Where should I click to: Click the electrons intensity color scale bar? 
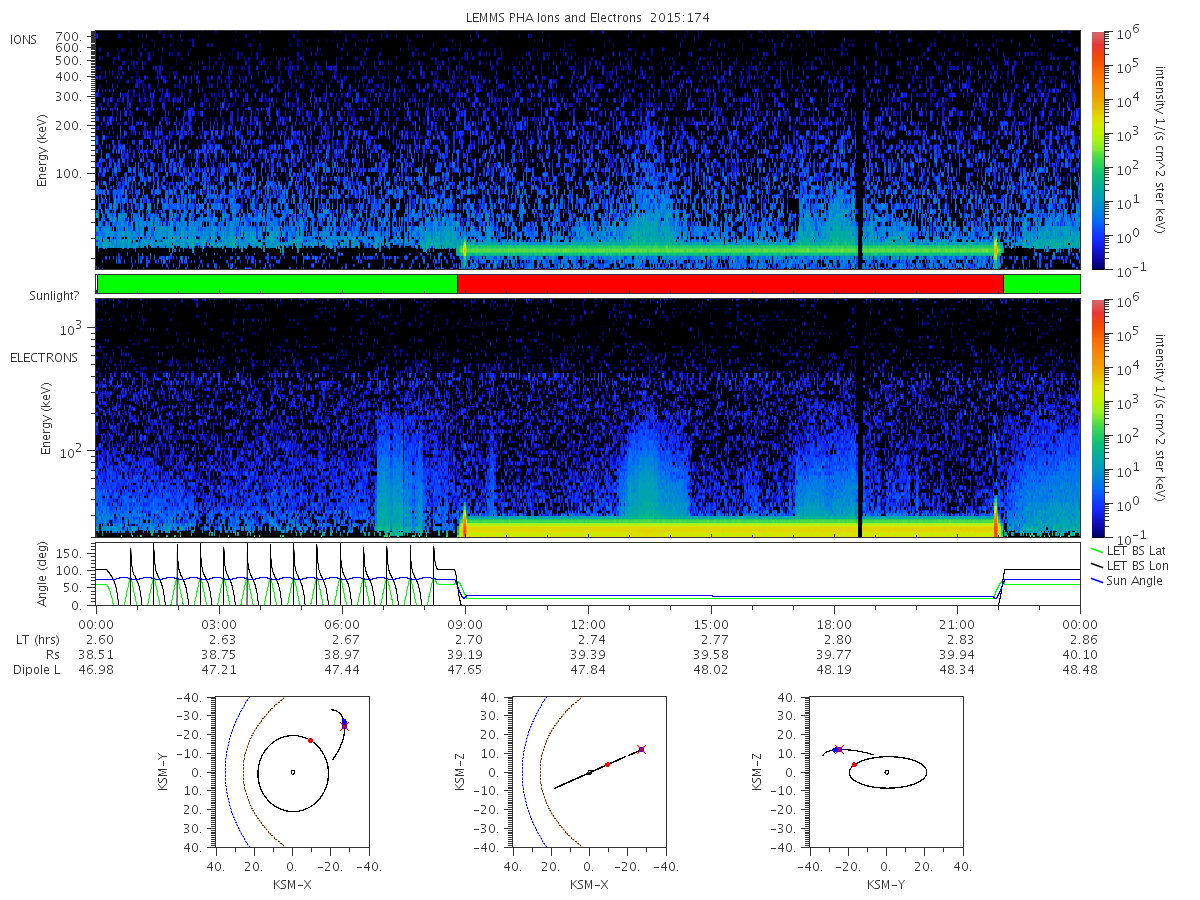pos(1097,418)
